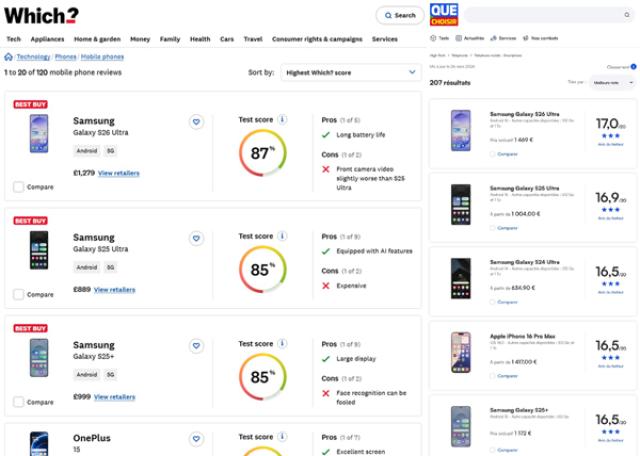Click the 87% test score gauge
Screen dimensions: 640x456
coord(262,154)
